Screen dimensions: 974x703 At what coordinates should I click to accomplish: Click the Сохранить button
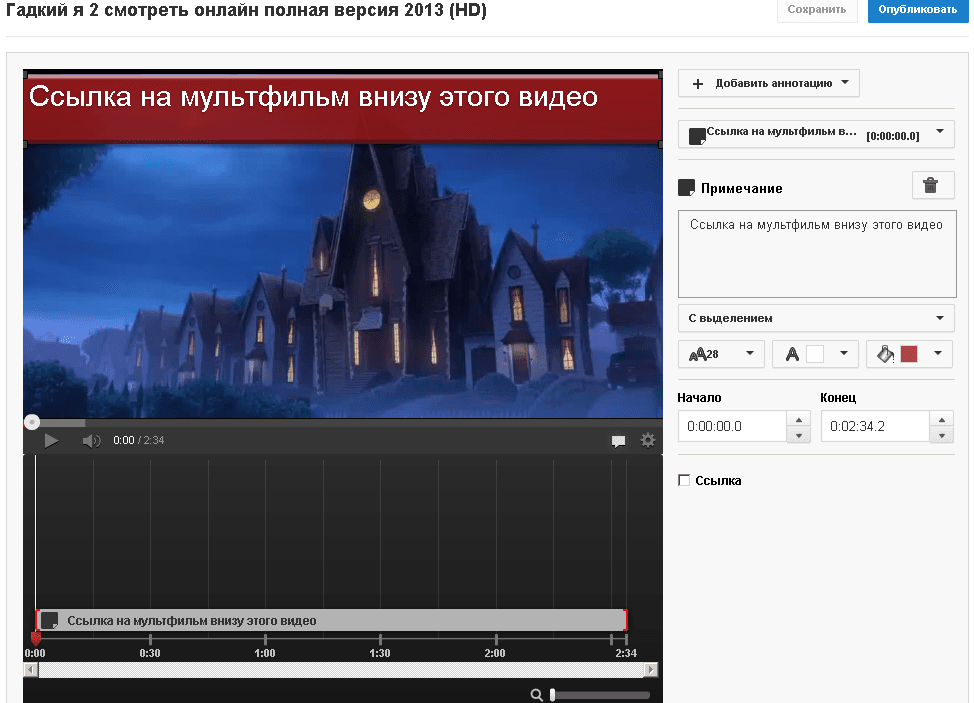point(817,10)
